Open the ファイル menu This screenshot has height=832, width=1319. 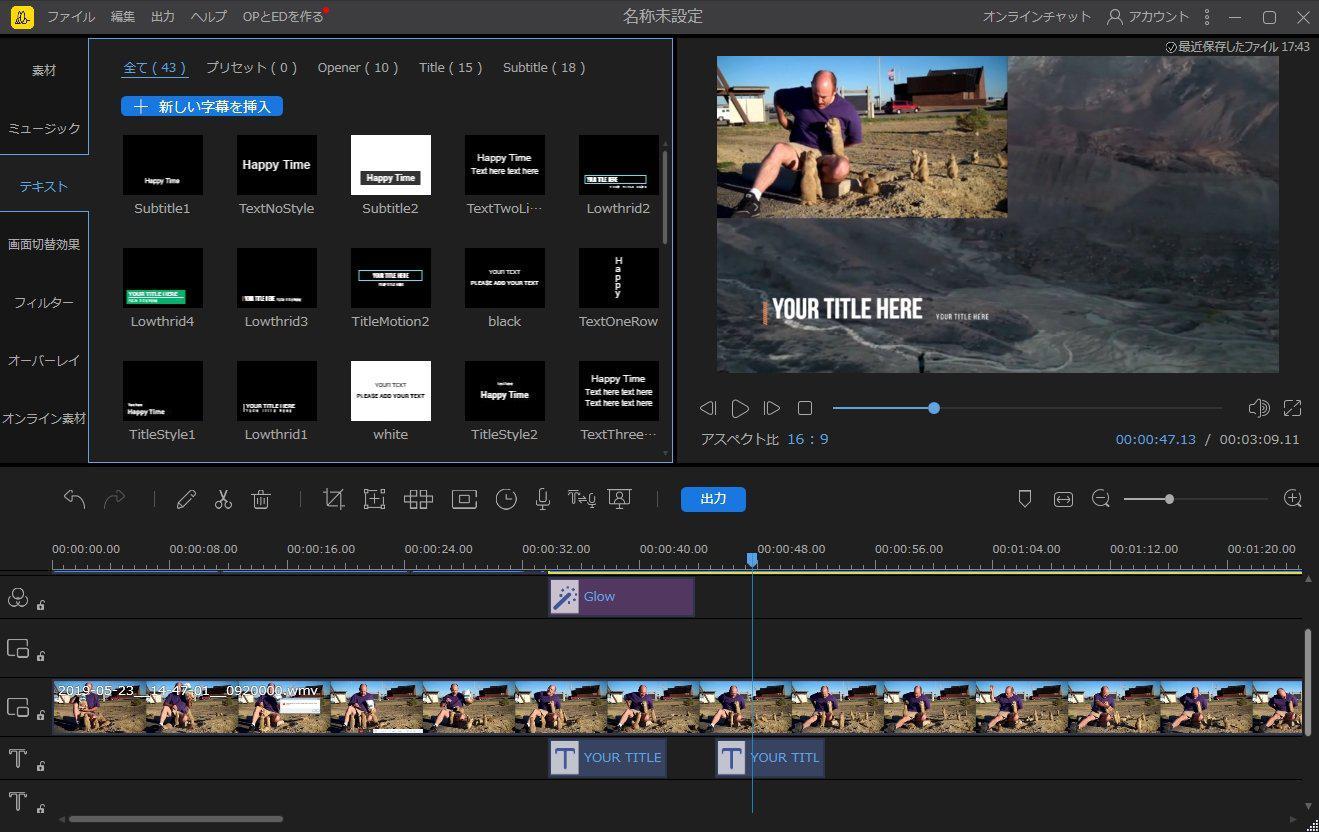(x=71, y=17)
